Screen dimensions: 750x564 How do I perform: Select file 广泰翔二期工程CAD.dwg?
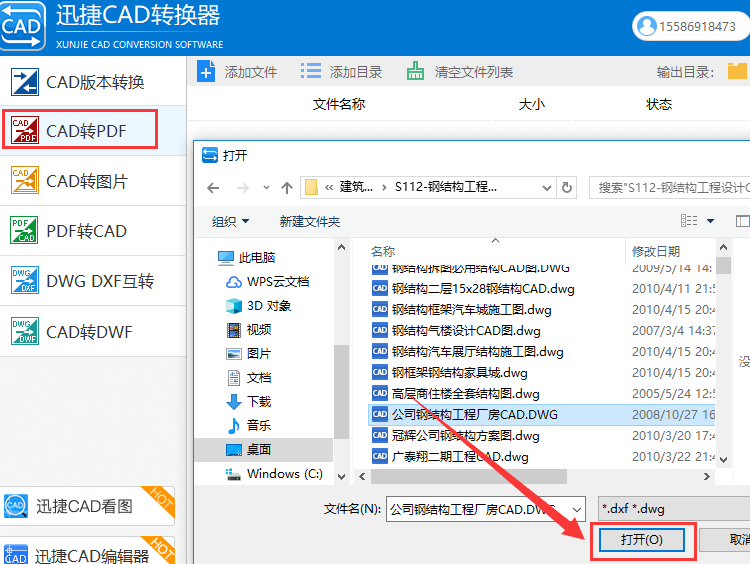pyautogui.click(x=541, y=457)
